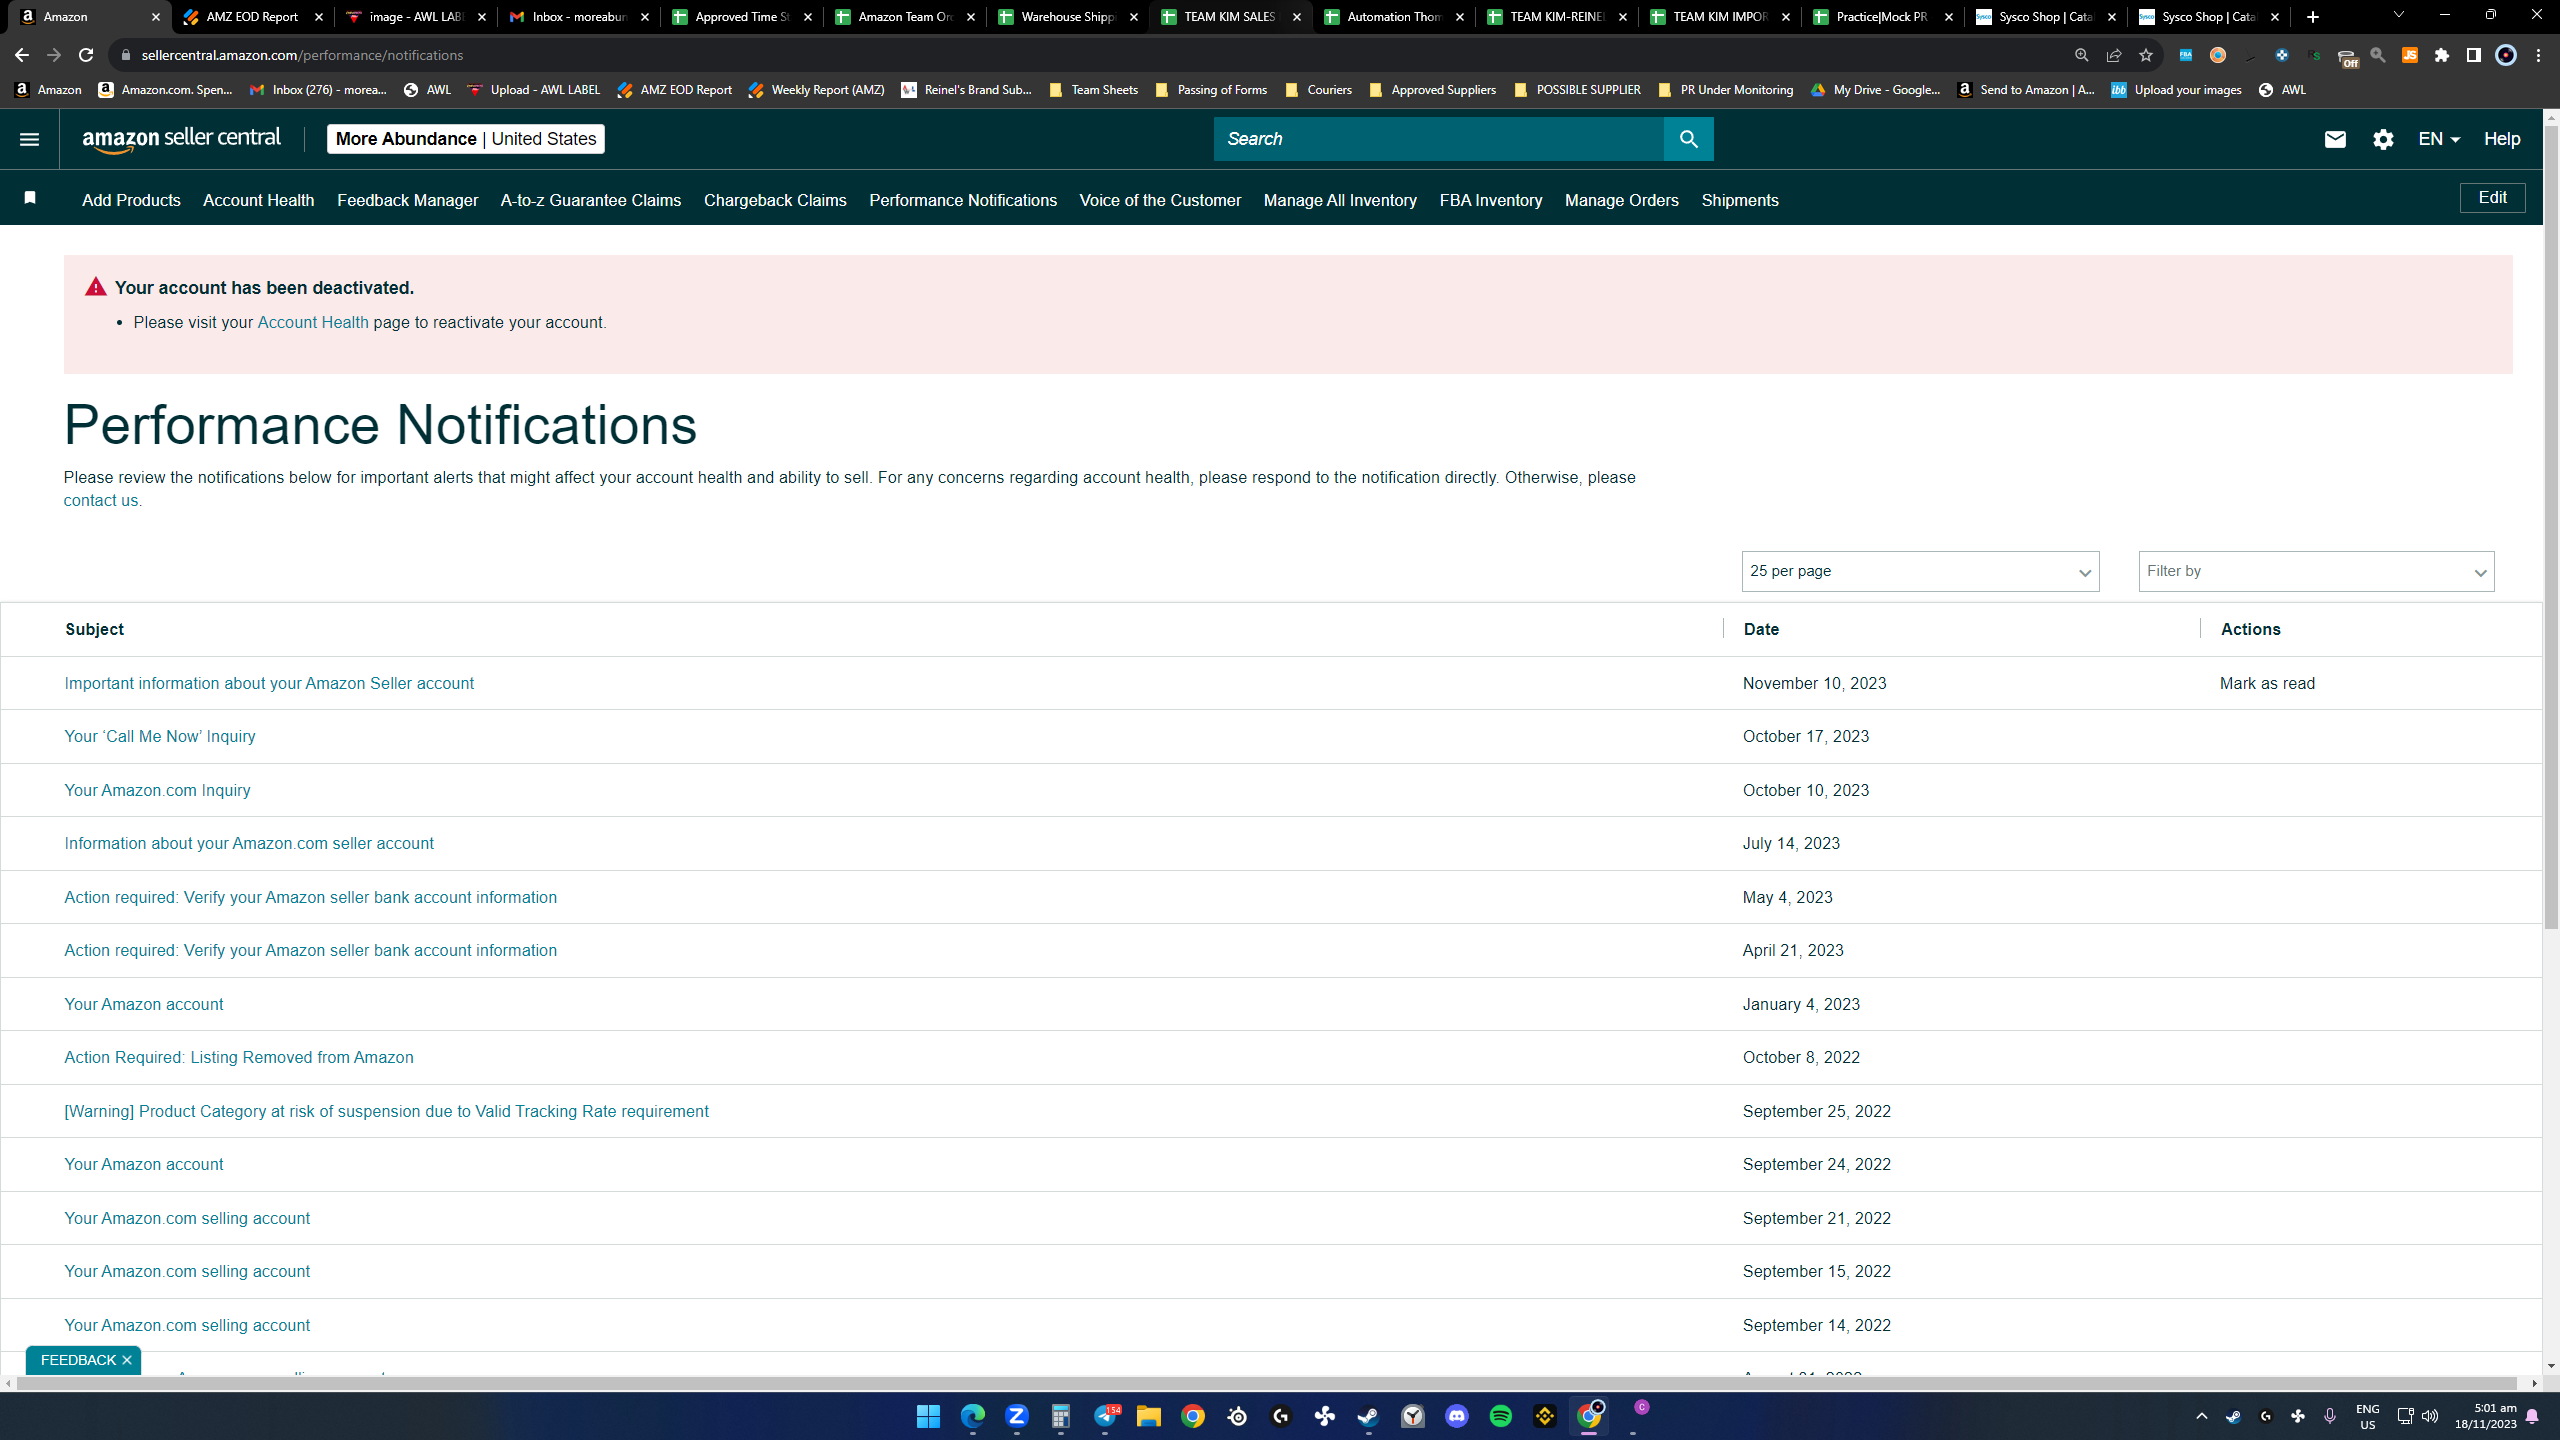2560x1440 pixels.
Task: Click the volume speaker tray icon
Action: 2430,1416
